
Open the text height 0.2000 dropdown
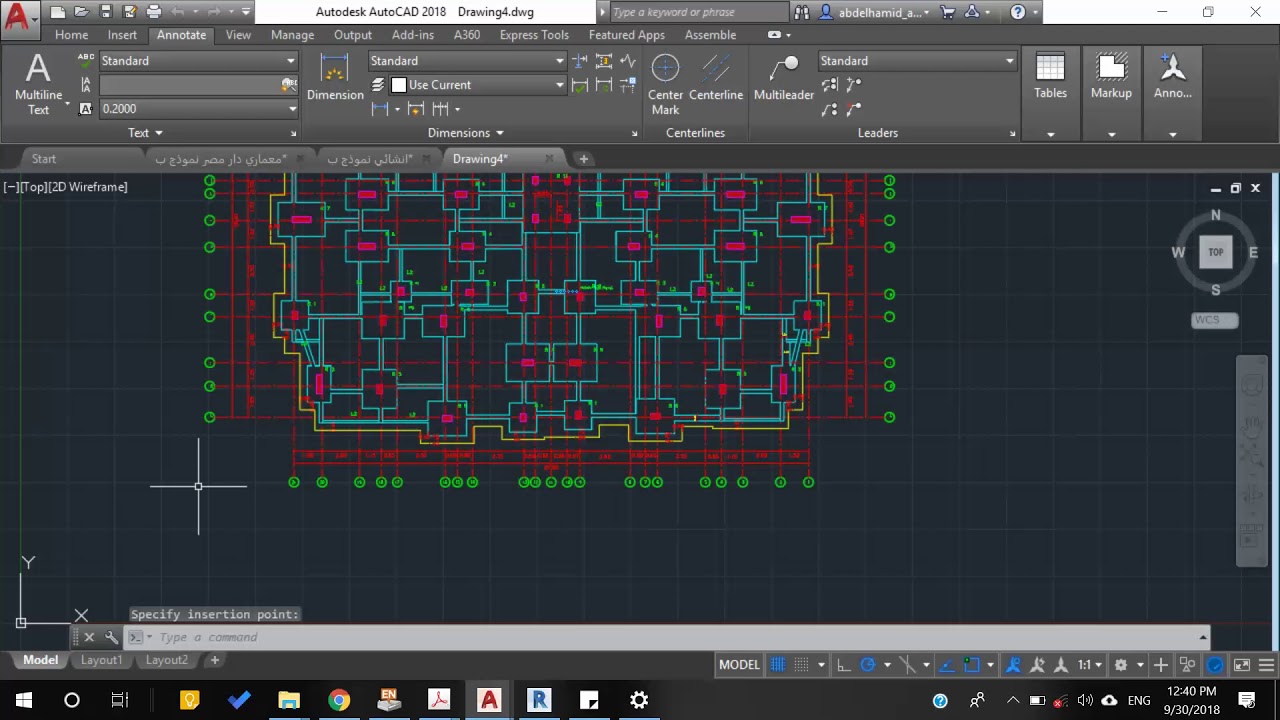[198, 109]
